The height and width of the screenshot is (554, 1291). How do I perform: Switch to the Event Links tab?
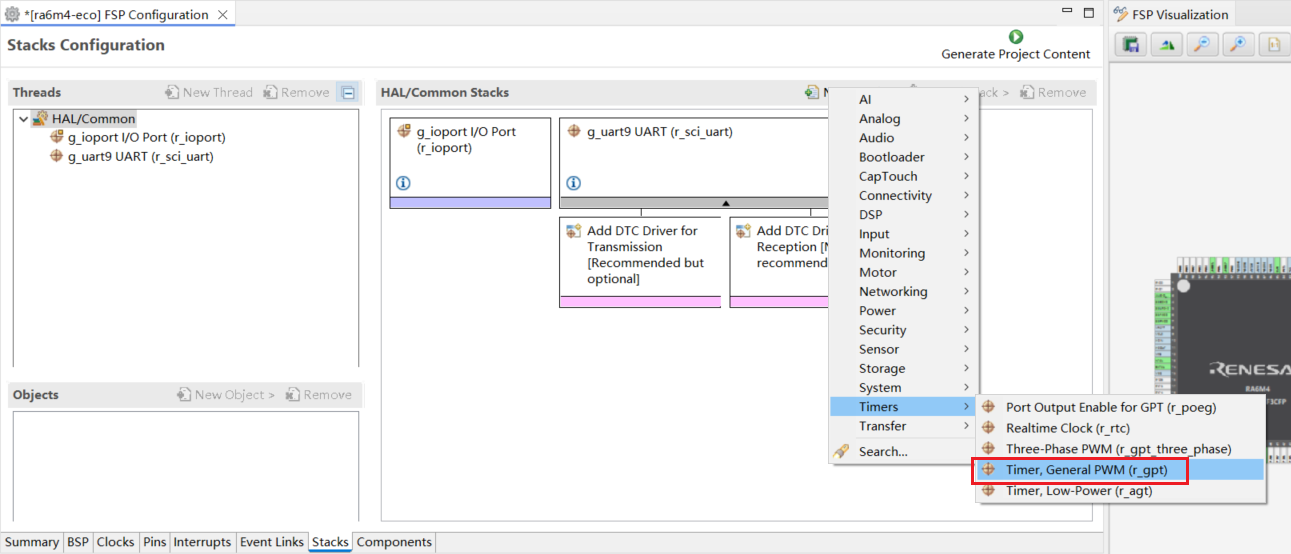click(x=271, y=542)
